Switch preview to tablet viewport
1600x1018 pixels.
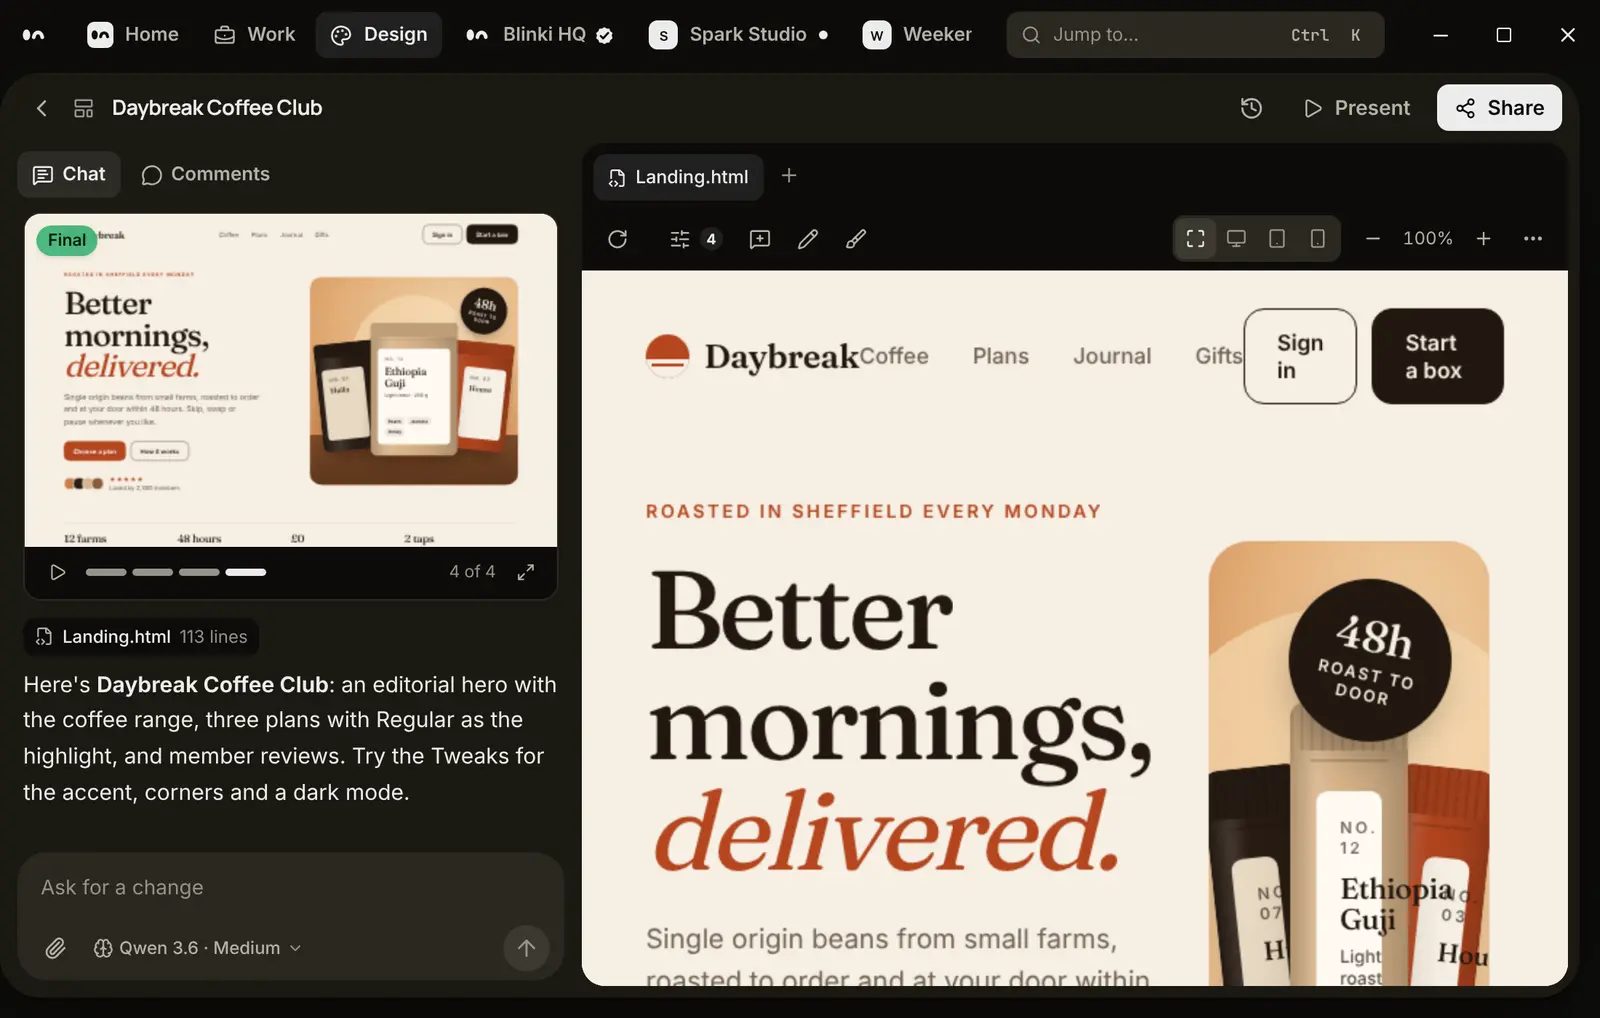point(1277,239)
